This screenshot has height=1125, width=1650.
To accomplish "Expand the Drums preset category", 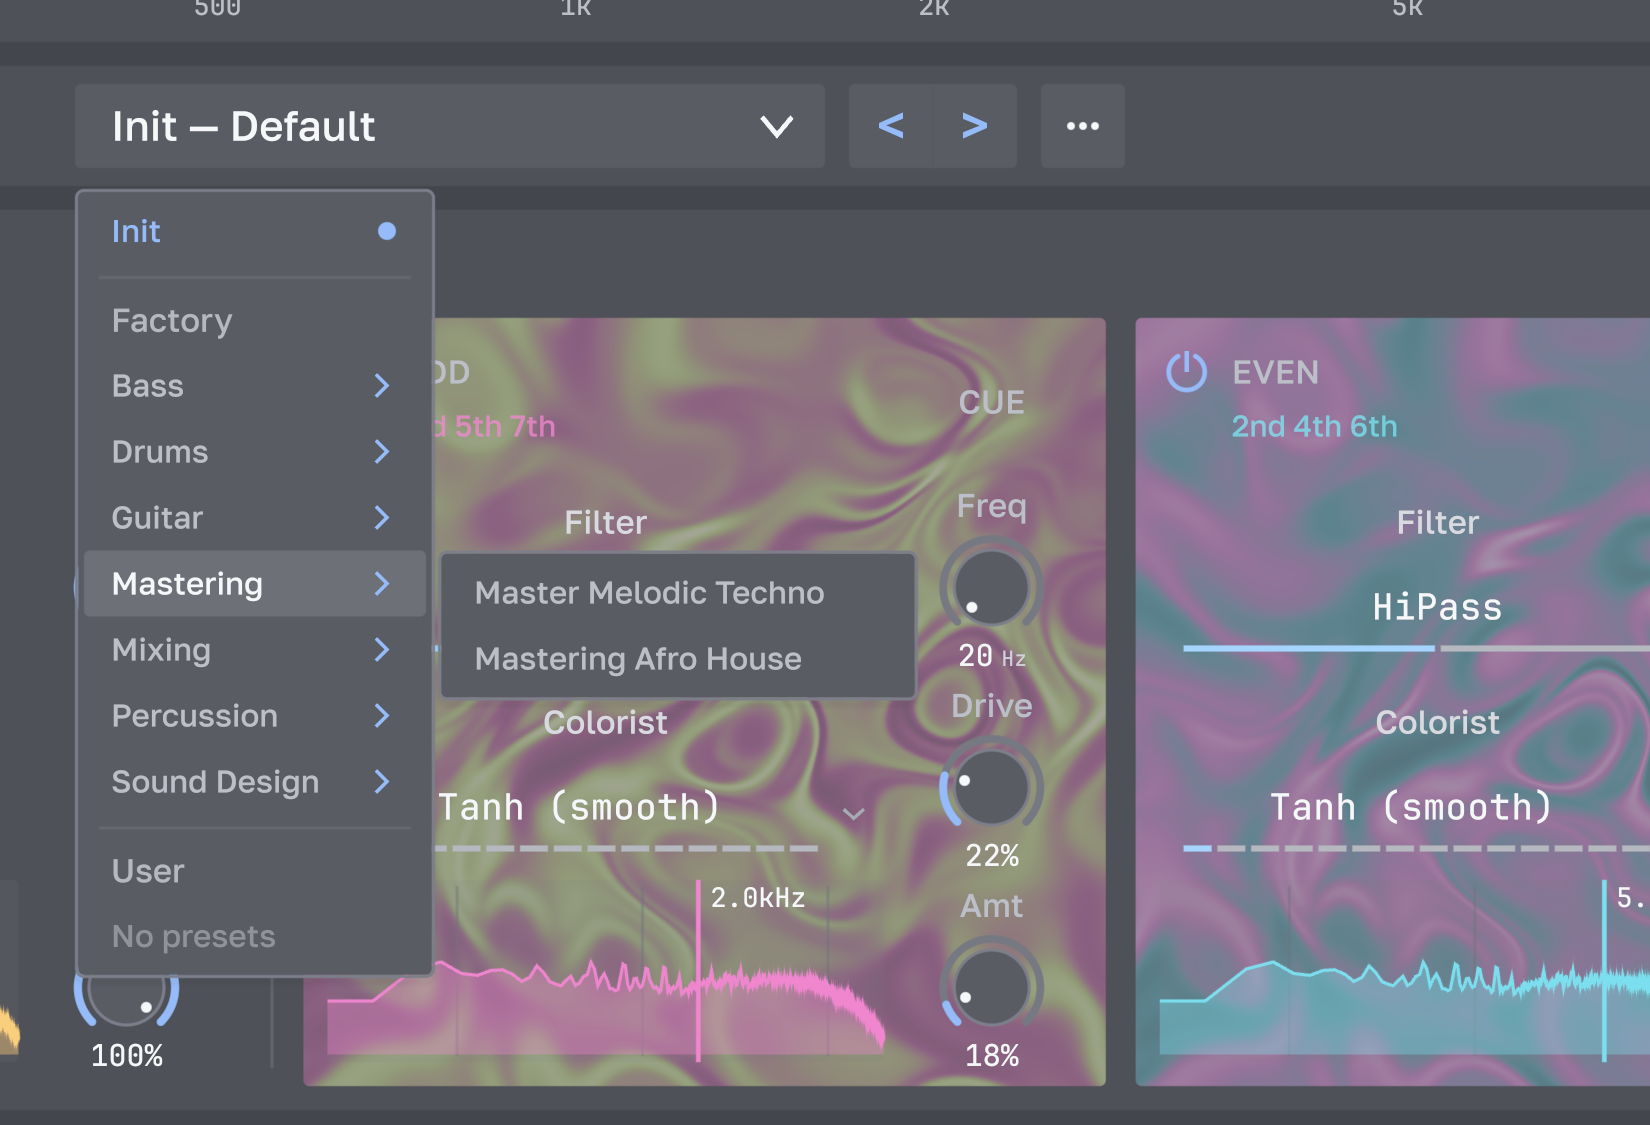I will pyautogui.click(x=255, y=452).
